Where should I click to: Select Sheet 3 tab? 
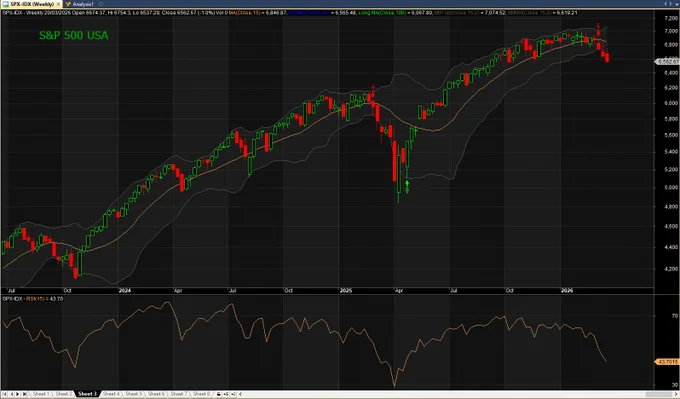(x=87, y=394)
